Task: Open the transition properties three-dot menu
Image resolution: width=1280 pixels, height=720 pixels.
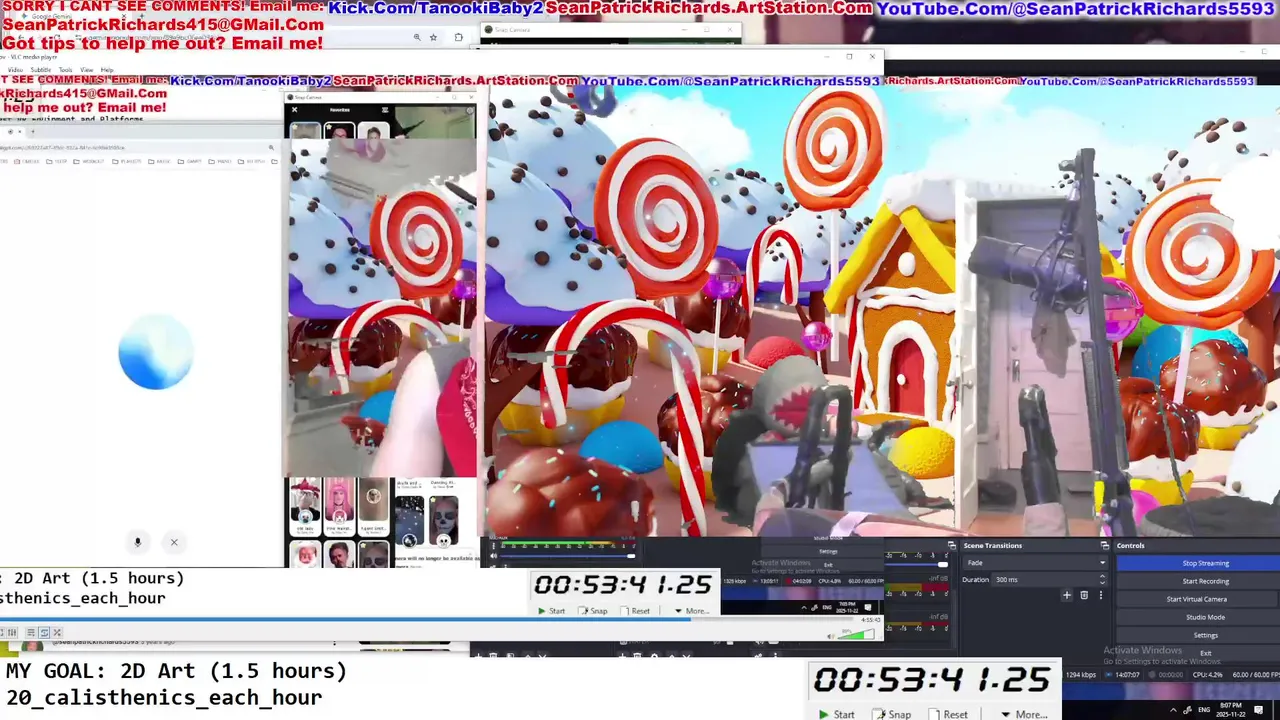Action: [x=1101, y=595]
